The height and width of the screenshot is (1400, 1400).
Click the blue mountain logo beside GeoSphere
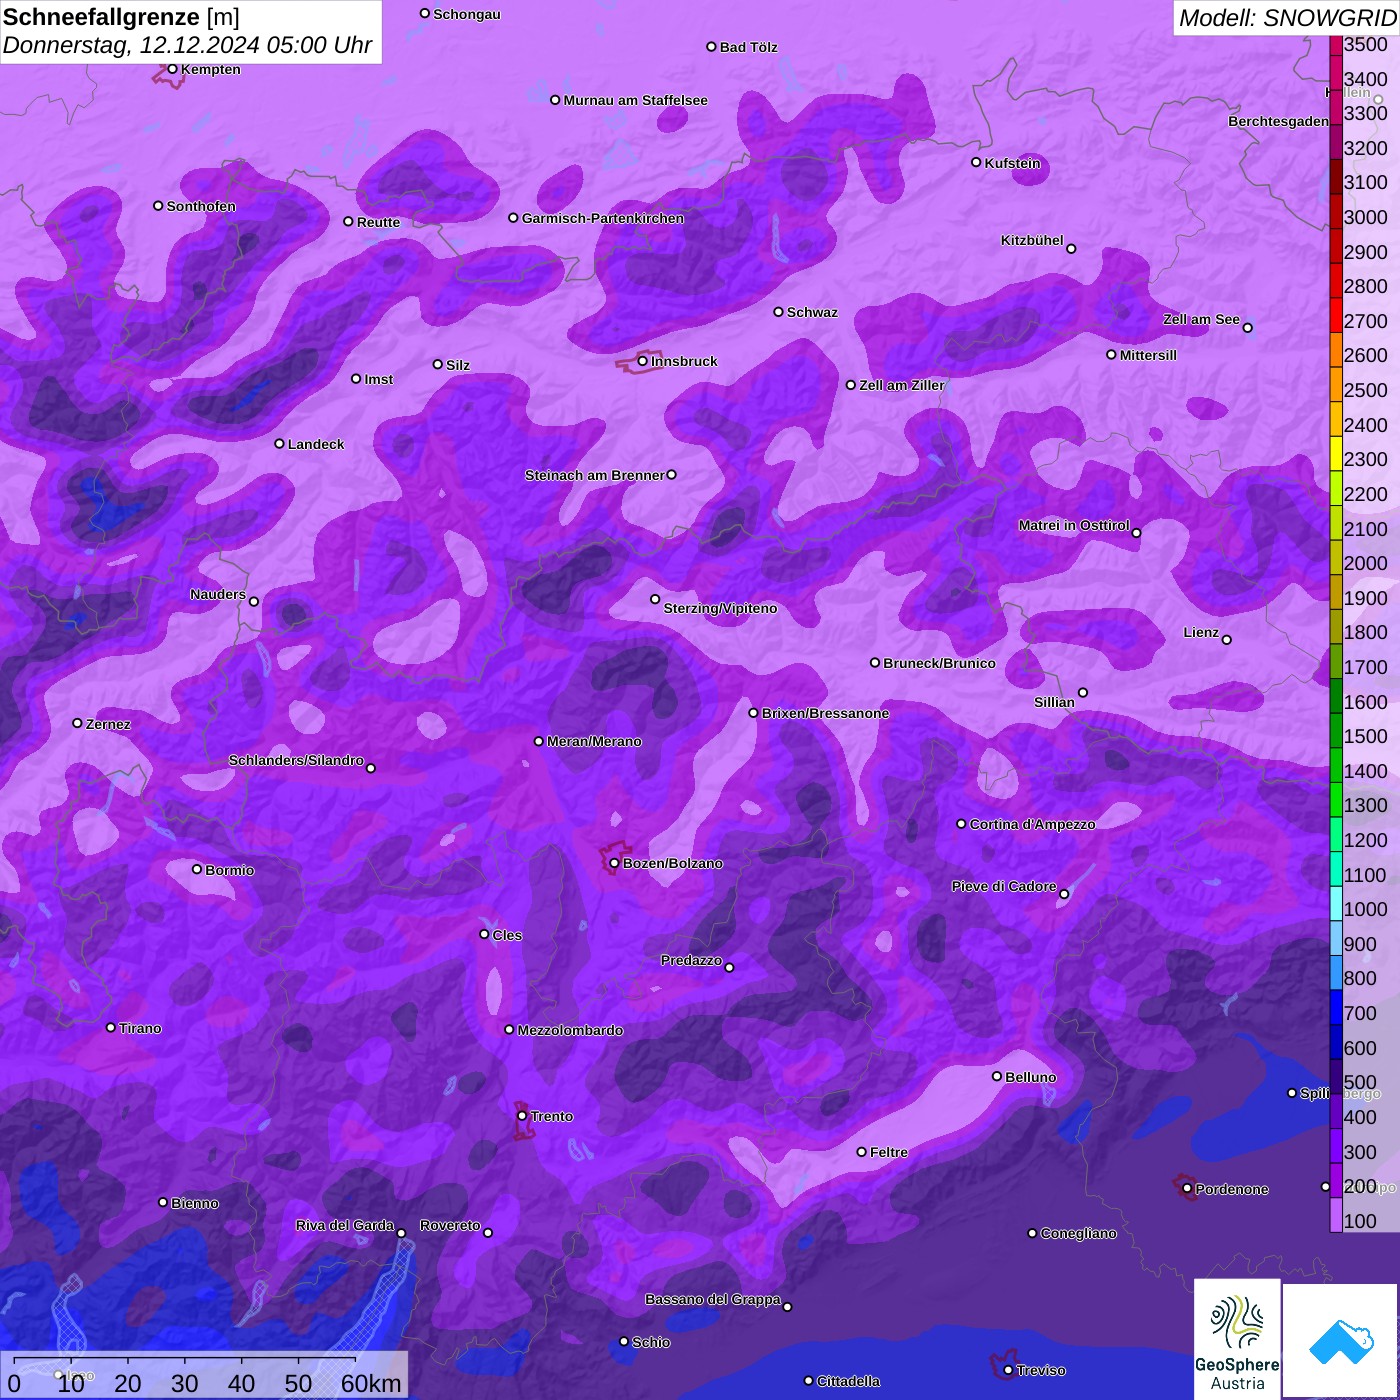[1341, 1341]
